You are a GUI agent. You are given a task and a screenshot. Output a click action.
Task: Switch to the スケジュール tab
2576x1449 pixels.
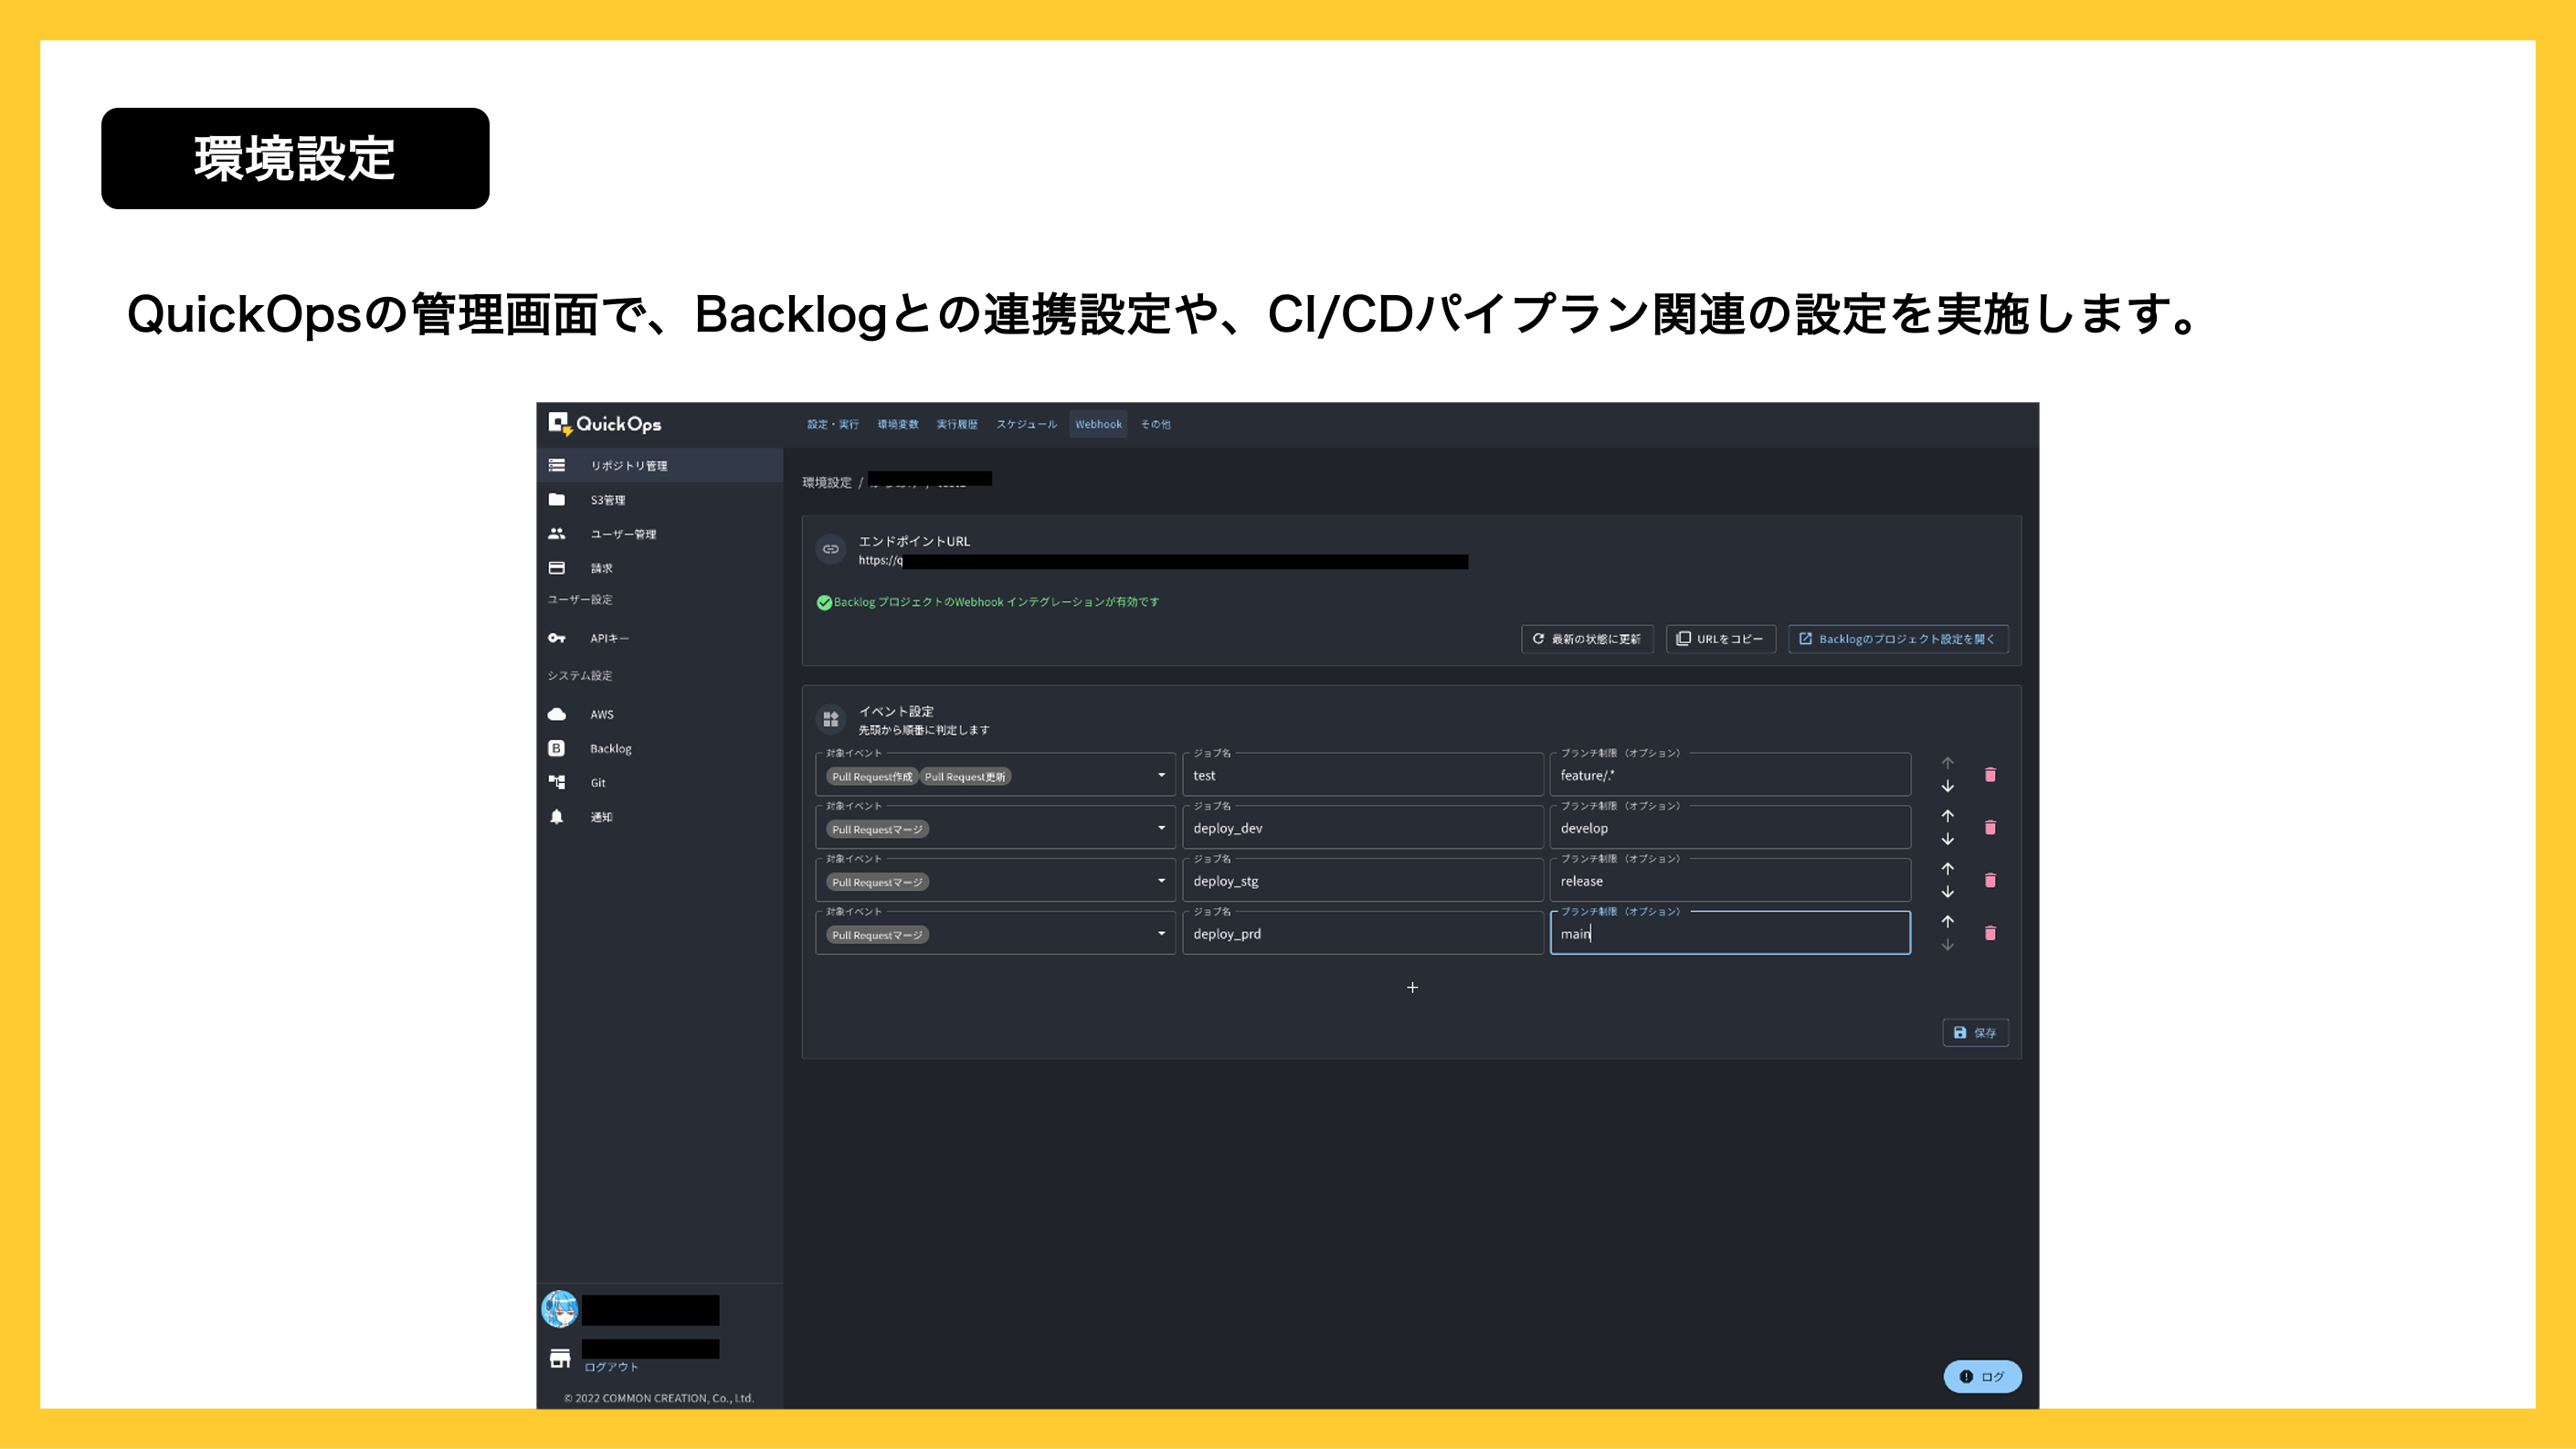(x=1025, y=424)
